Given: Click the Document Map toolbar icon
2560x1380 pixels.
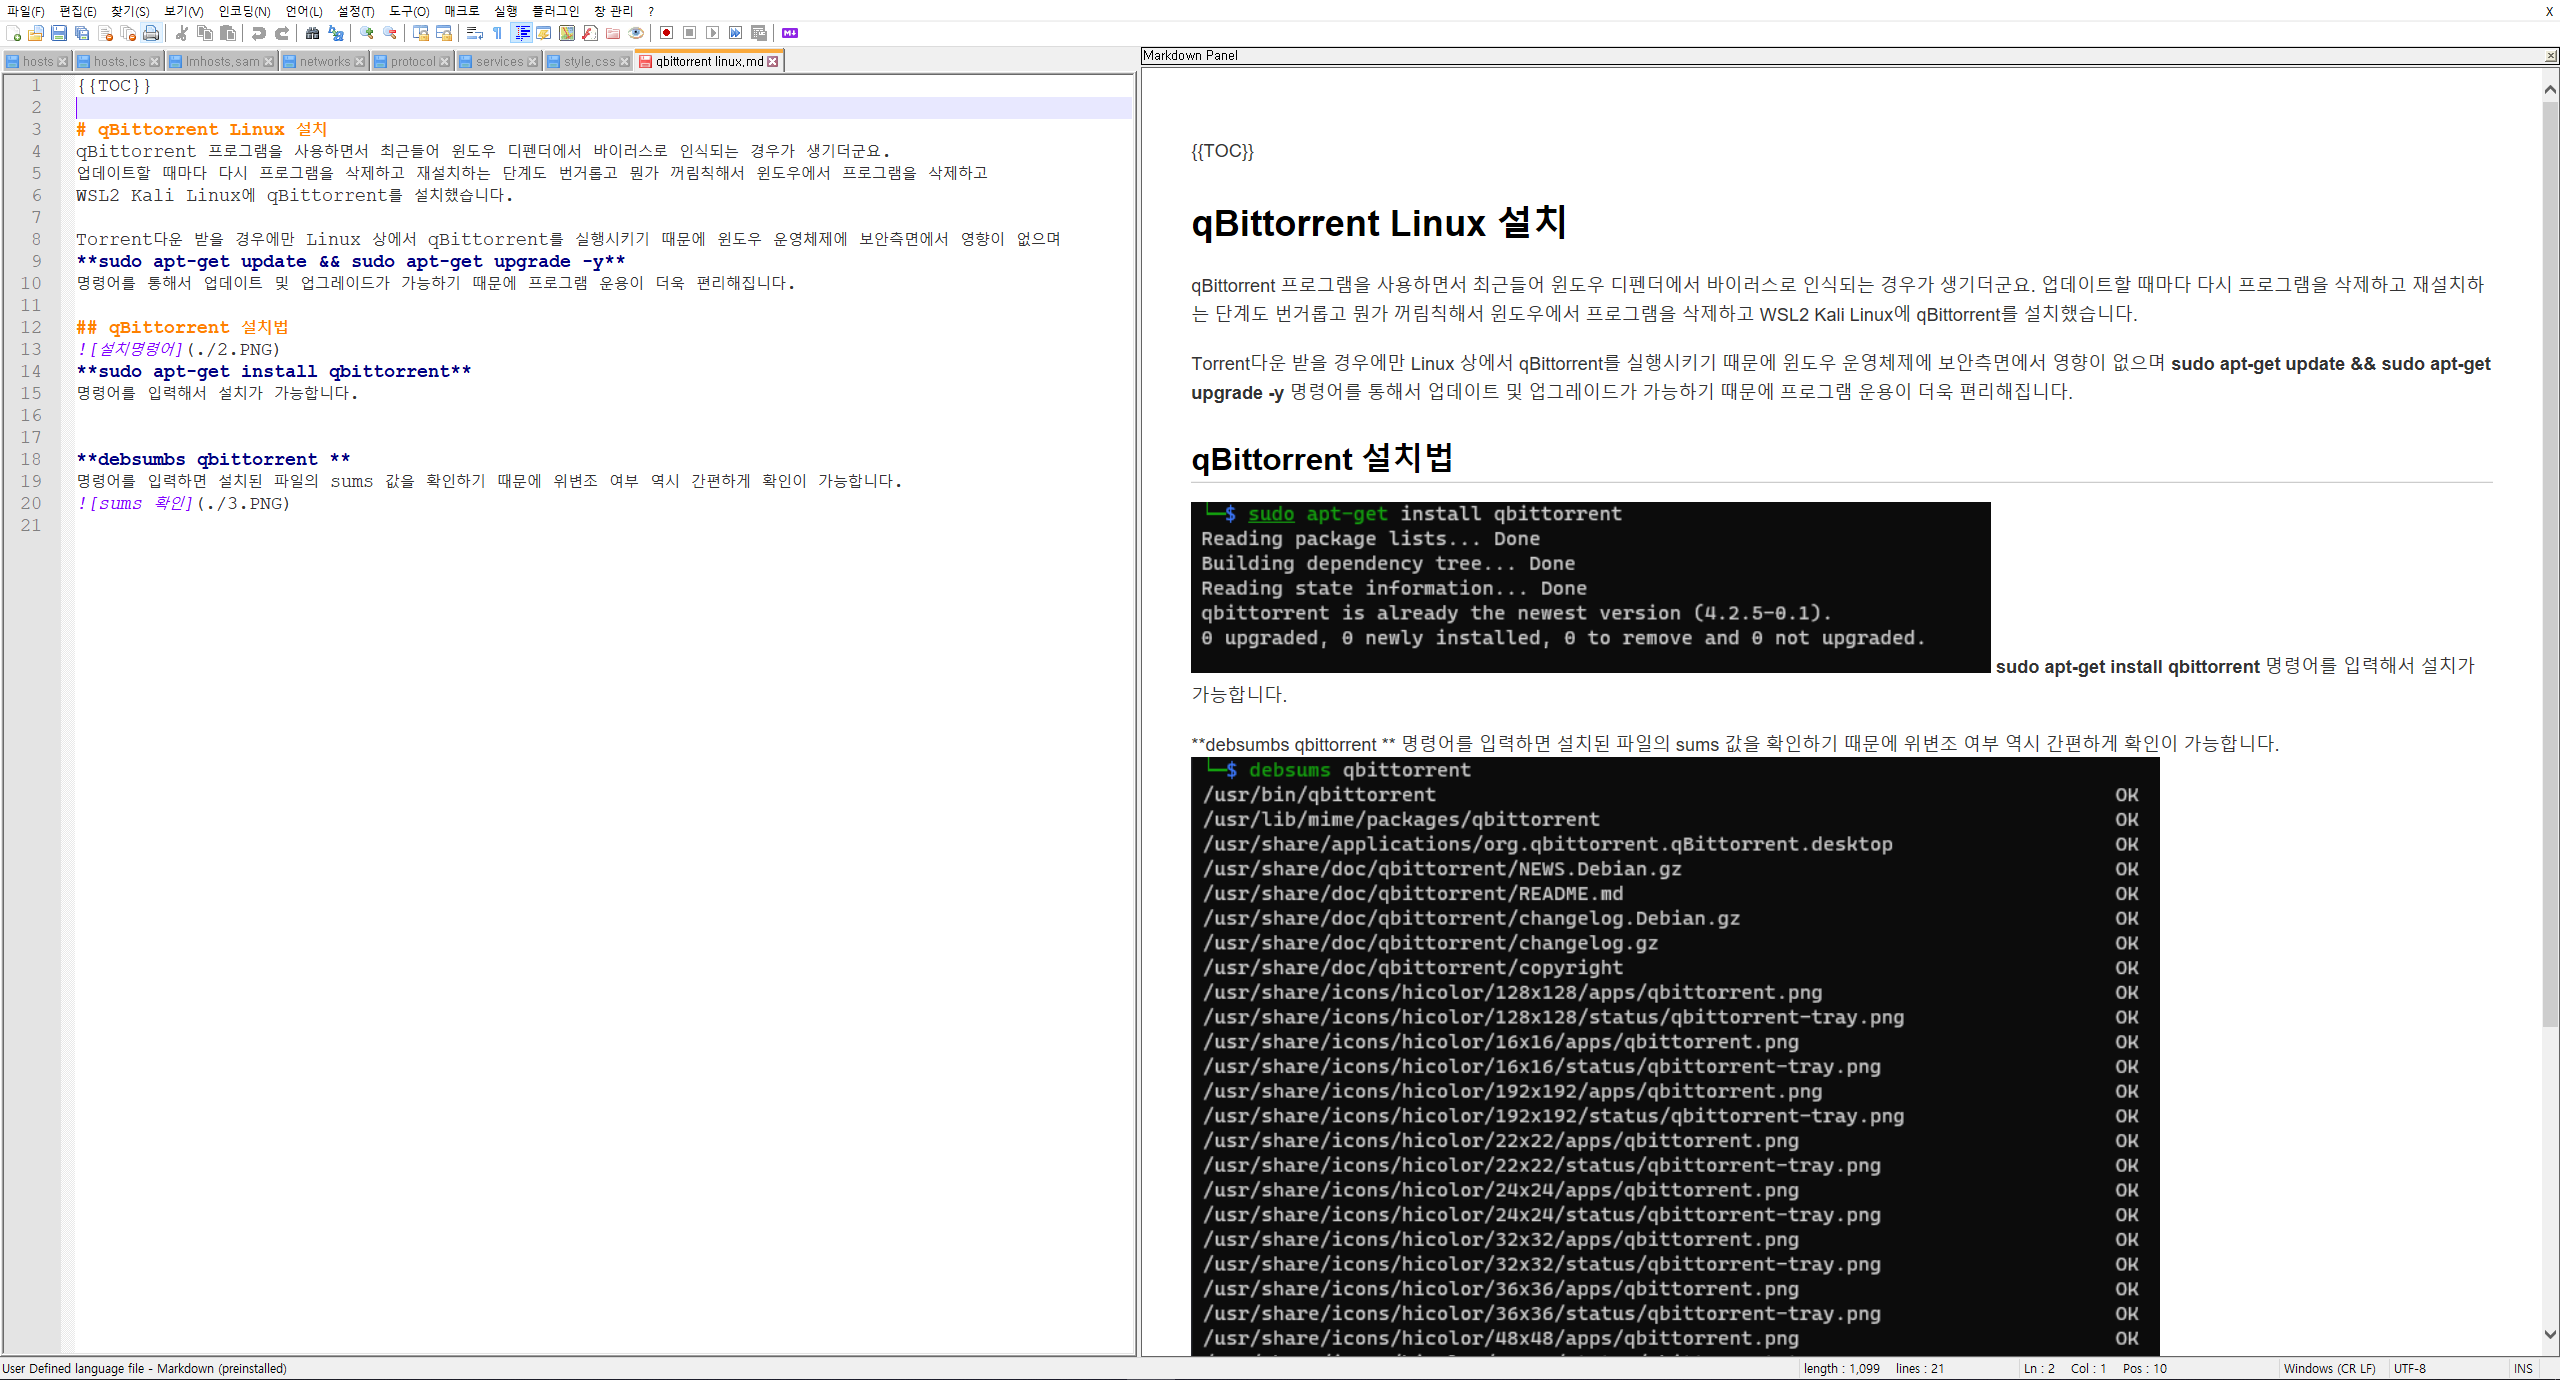Looking at the screenshot, I should point(567,33).
